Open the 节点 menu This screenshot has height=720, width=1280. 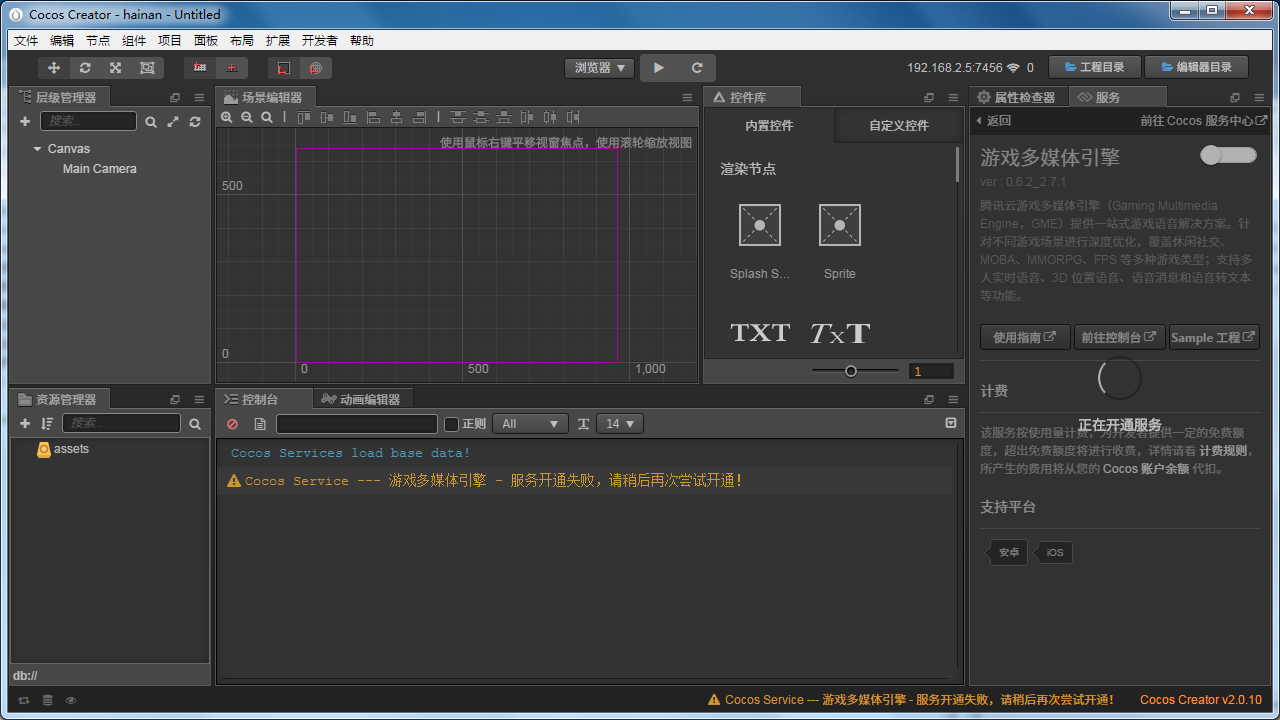tap(98, 41)
